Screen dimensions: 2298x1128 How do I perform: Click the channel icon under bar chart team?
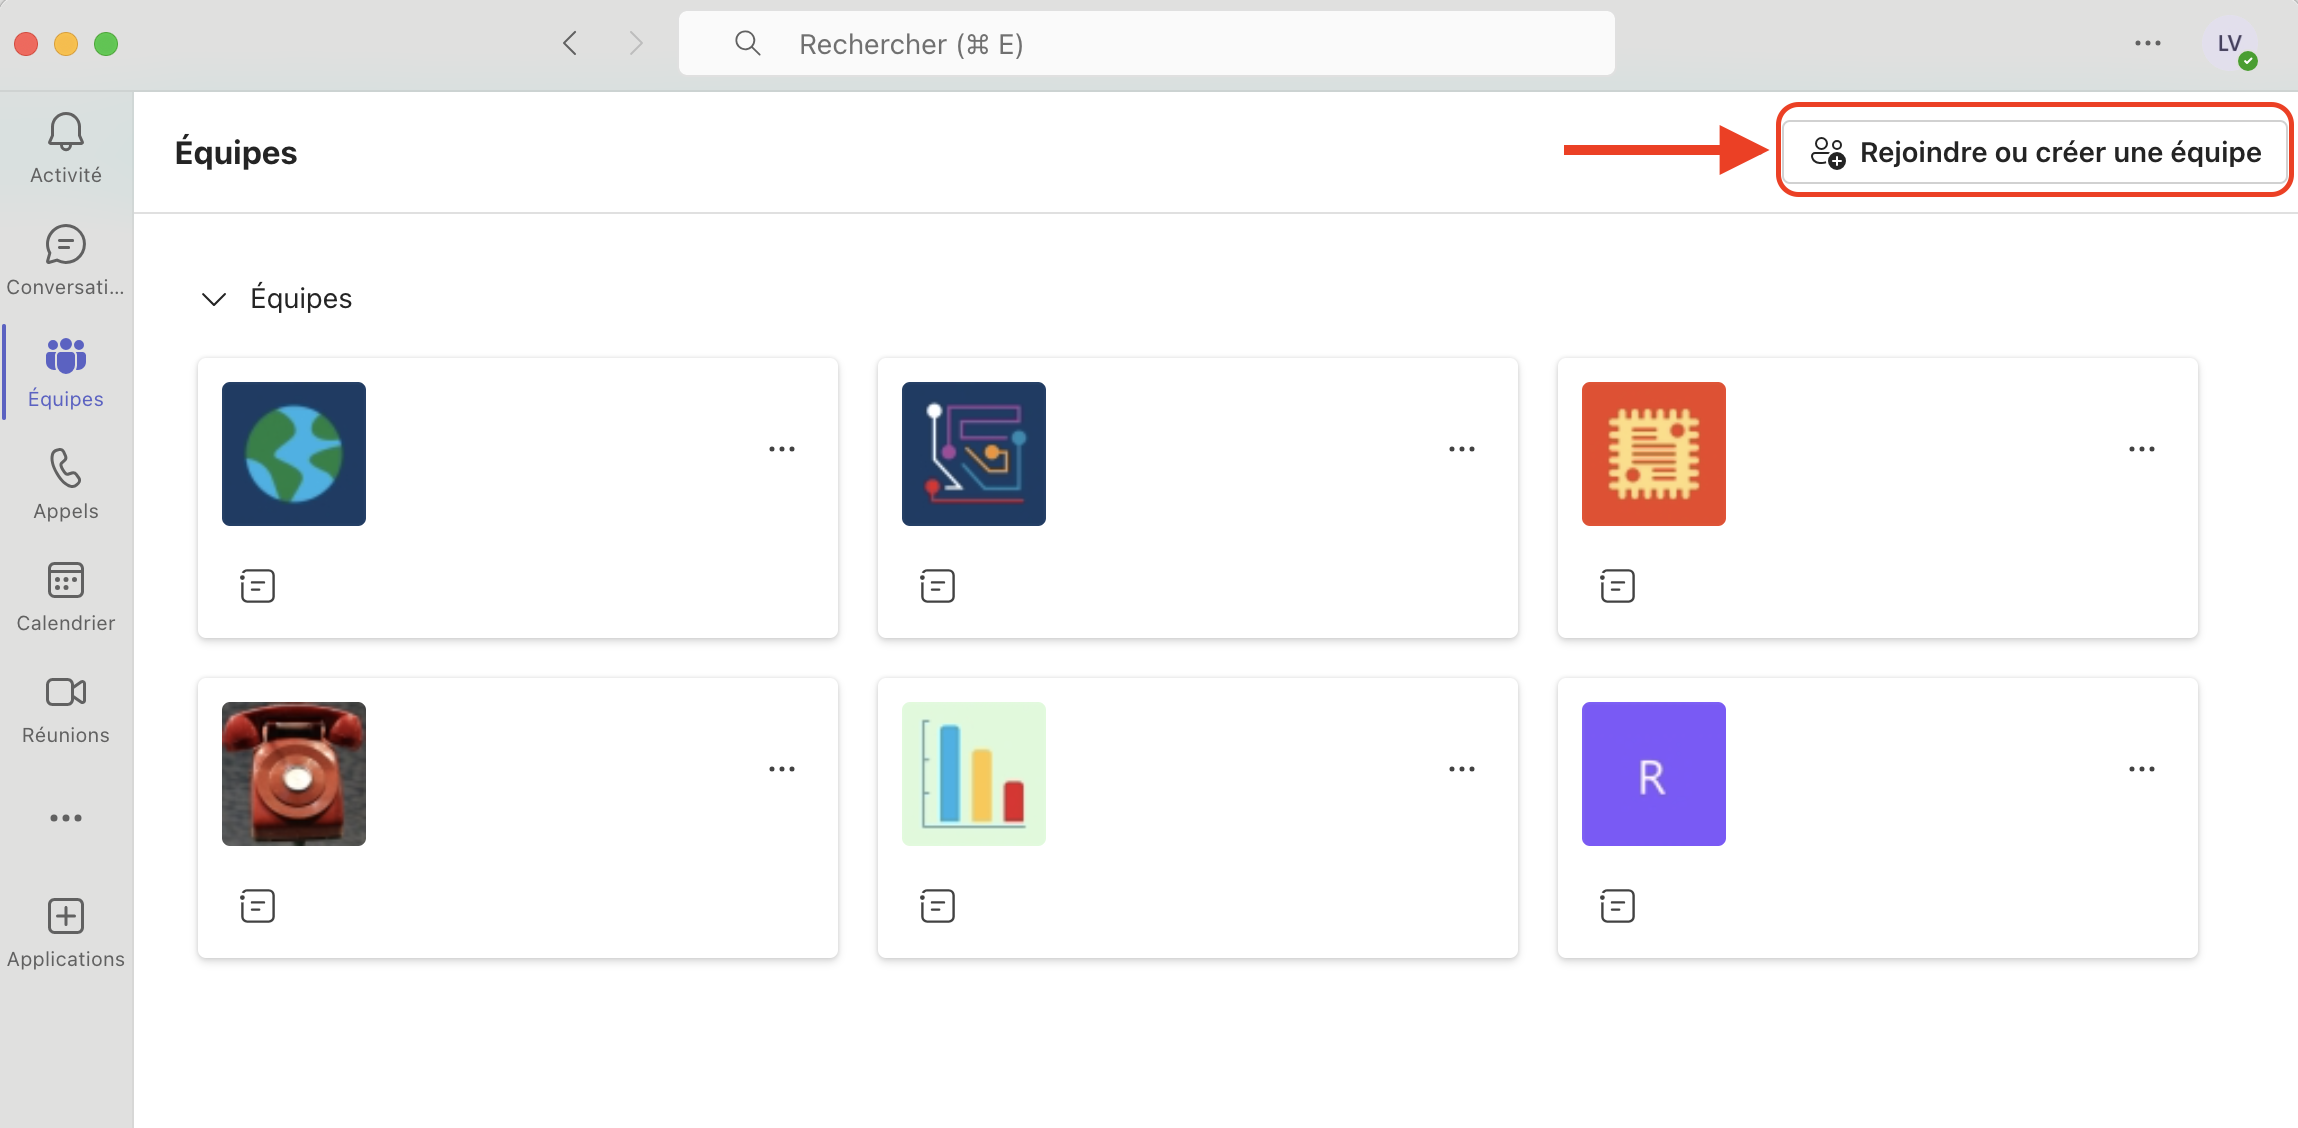click(937, 906)
